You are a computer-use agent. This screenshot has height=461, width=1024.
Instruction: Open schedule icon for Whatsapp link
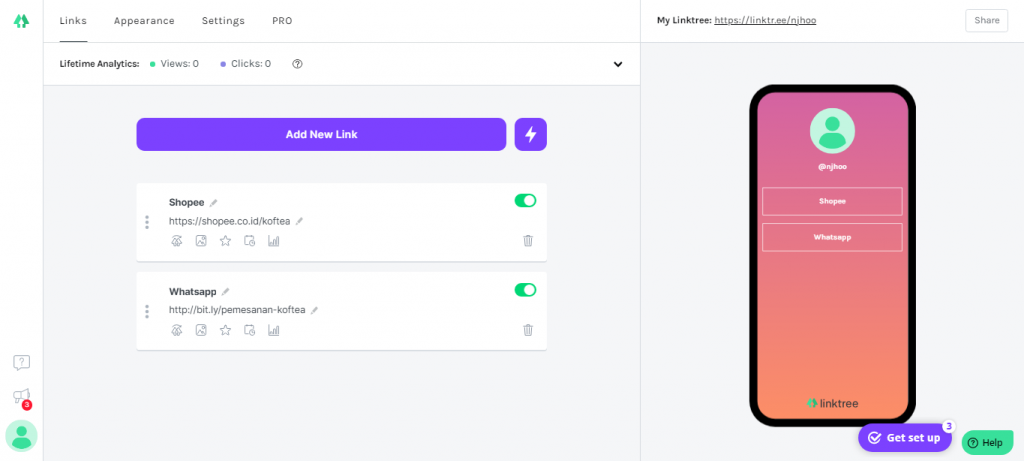point(249,330)
